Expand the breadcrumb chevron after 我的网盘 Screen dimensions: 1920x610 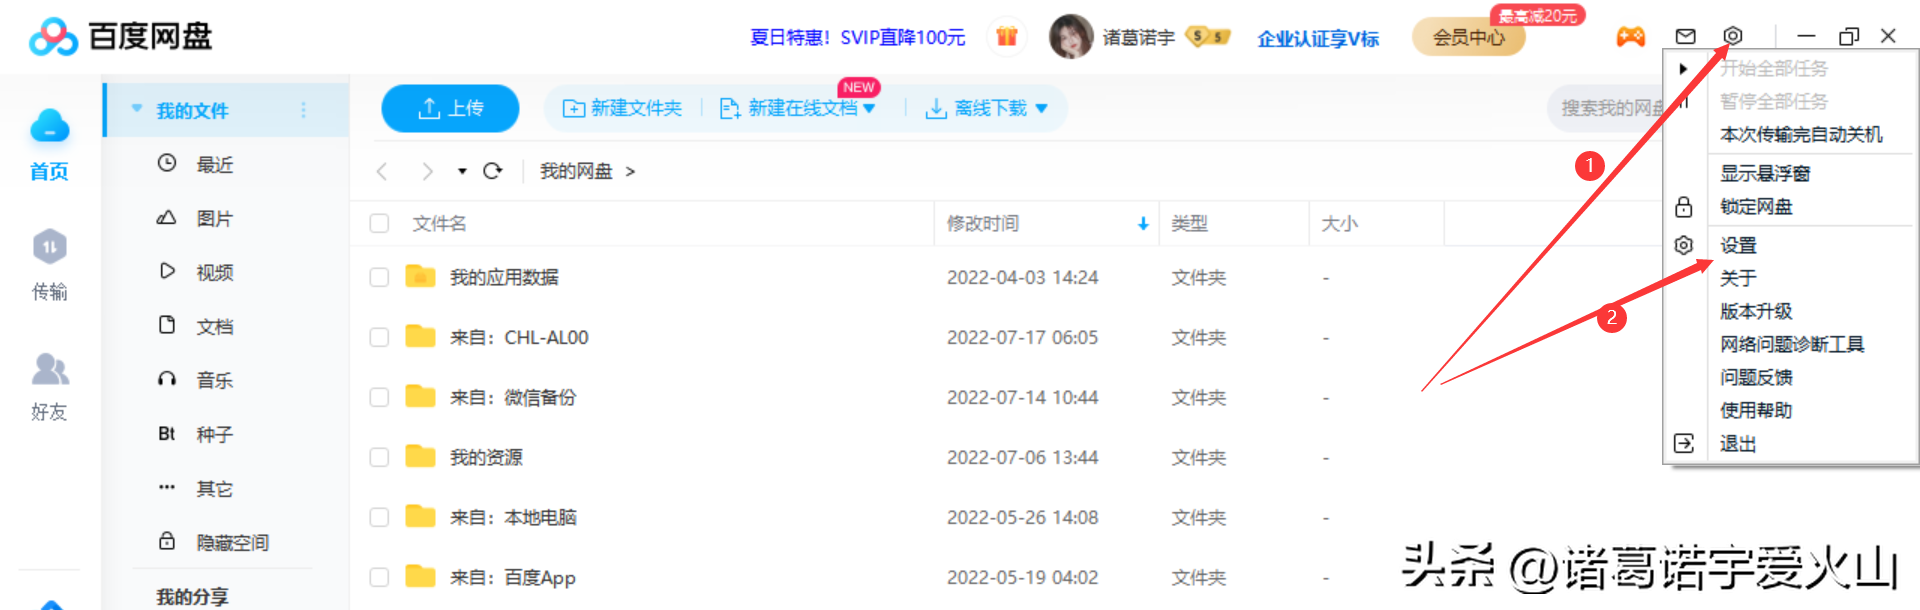[x=630, y=172]
